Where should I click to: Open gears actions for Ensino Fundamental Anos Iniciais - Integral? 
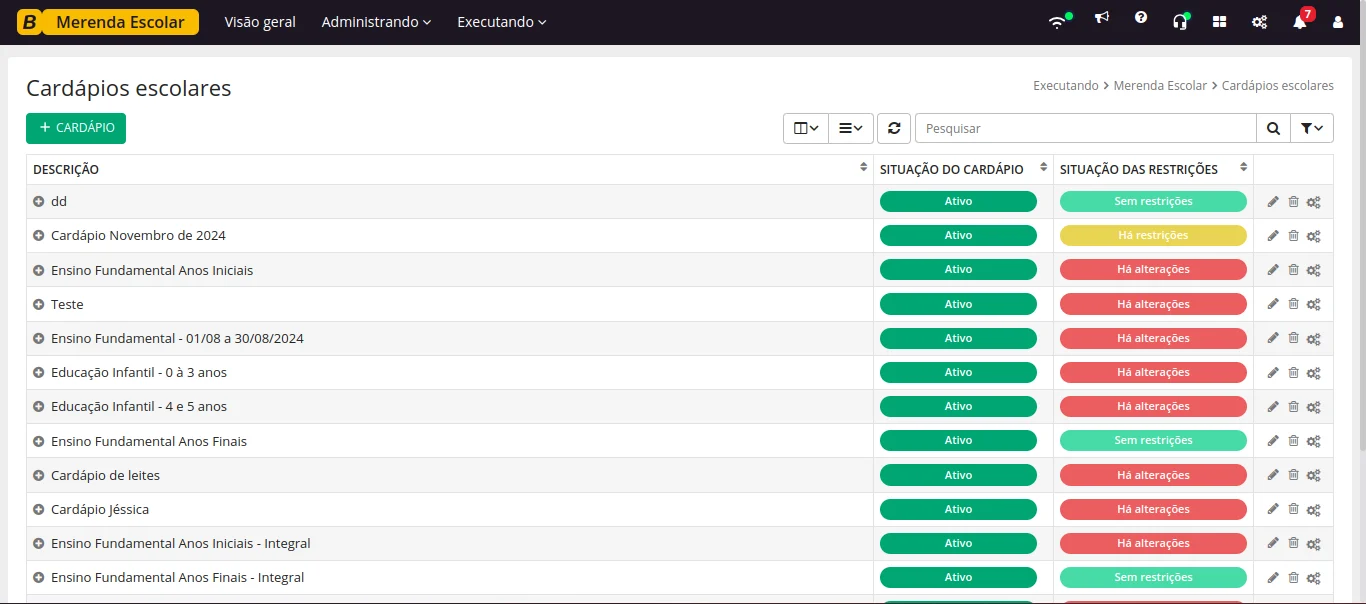click(1314, 543)
